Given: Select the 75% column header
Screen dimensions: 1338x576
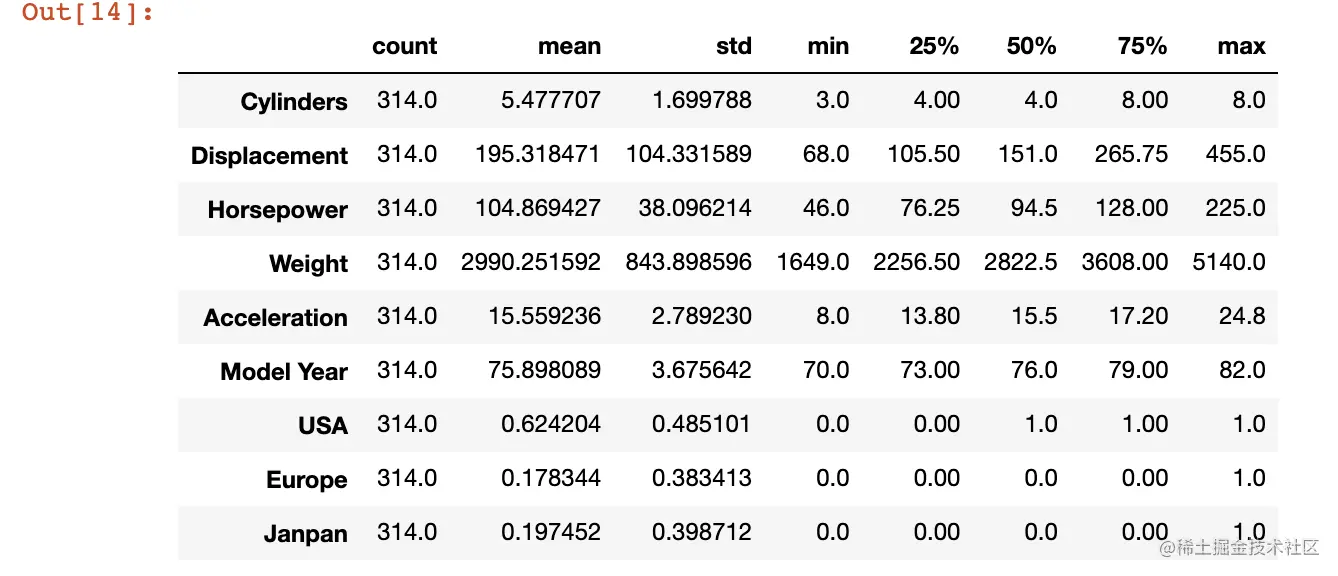Looking at the screenshot, I should point(1142,46).
